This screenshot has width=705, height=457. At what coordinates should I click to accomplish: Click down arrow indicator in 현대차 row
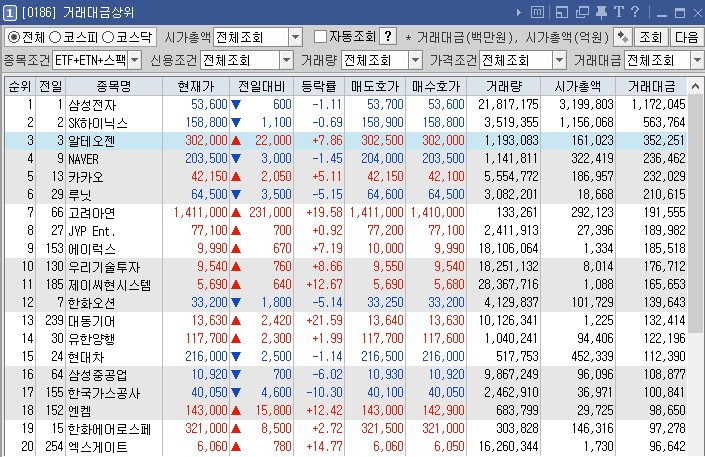(x=236, y=357)
